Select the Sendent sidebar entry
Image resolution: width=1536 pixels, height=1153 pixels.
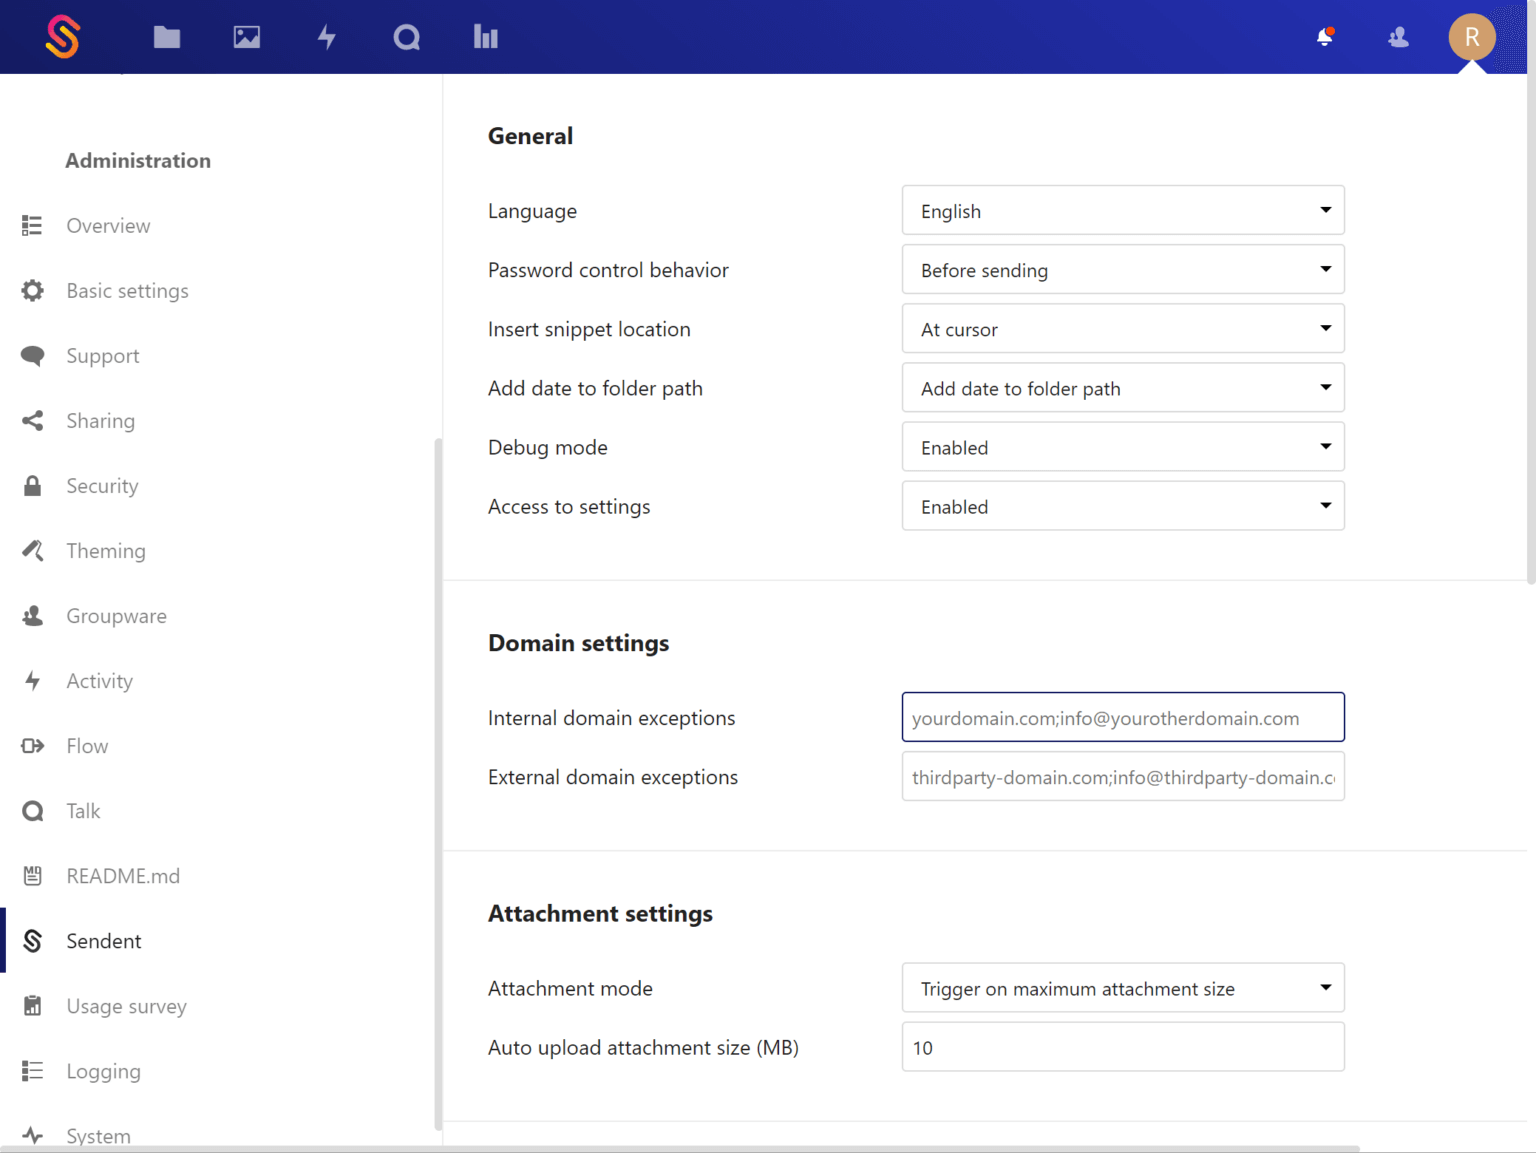(104, 940)
